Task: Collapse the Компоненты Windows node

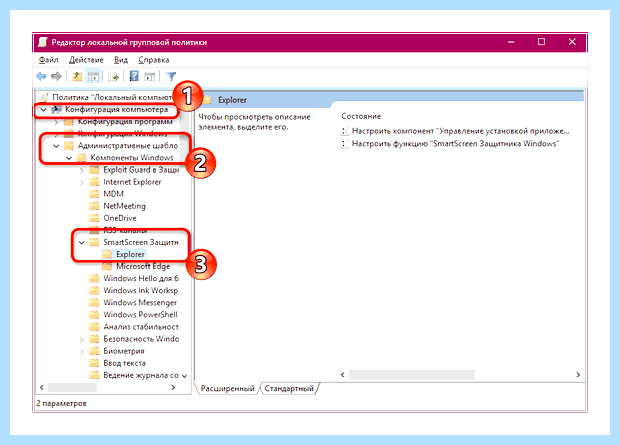Action: click(x=69, y=158)
